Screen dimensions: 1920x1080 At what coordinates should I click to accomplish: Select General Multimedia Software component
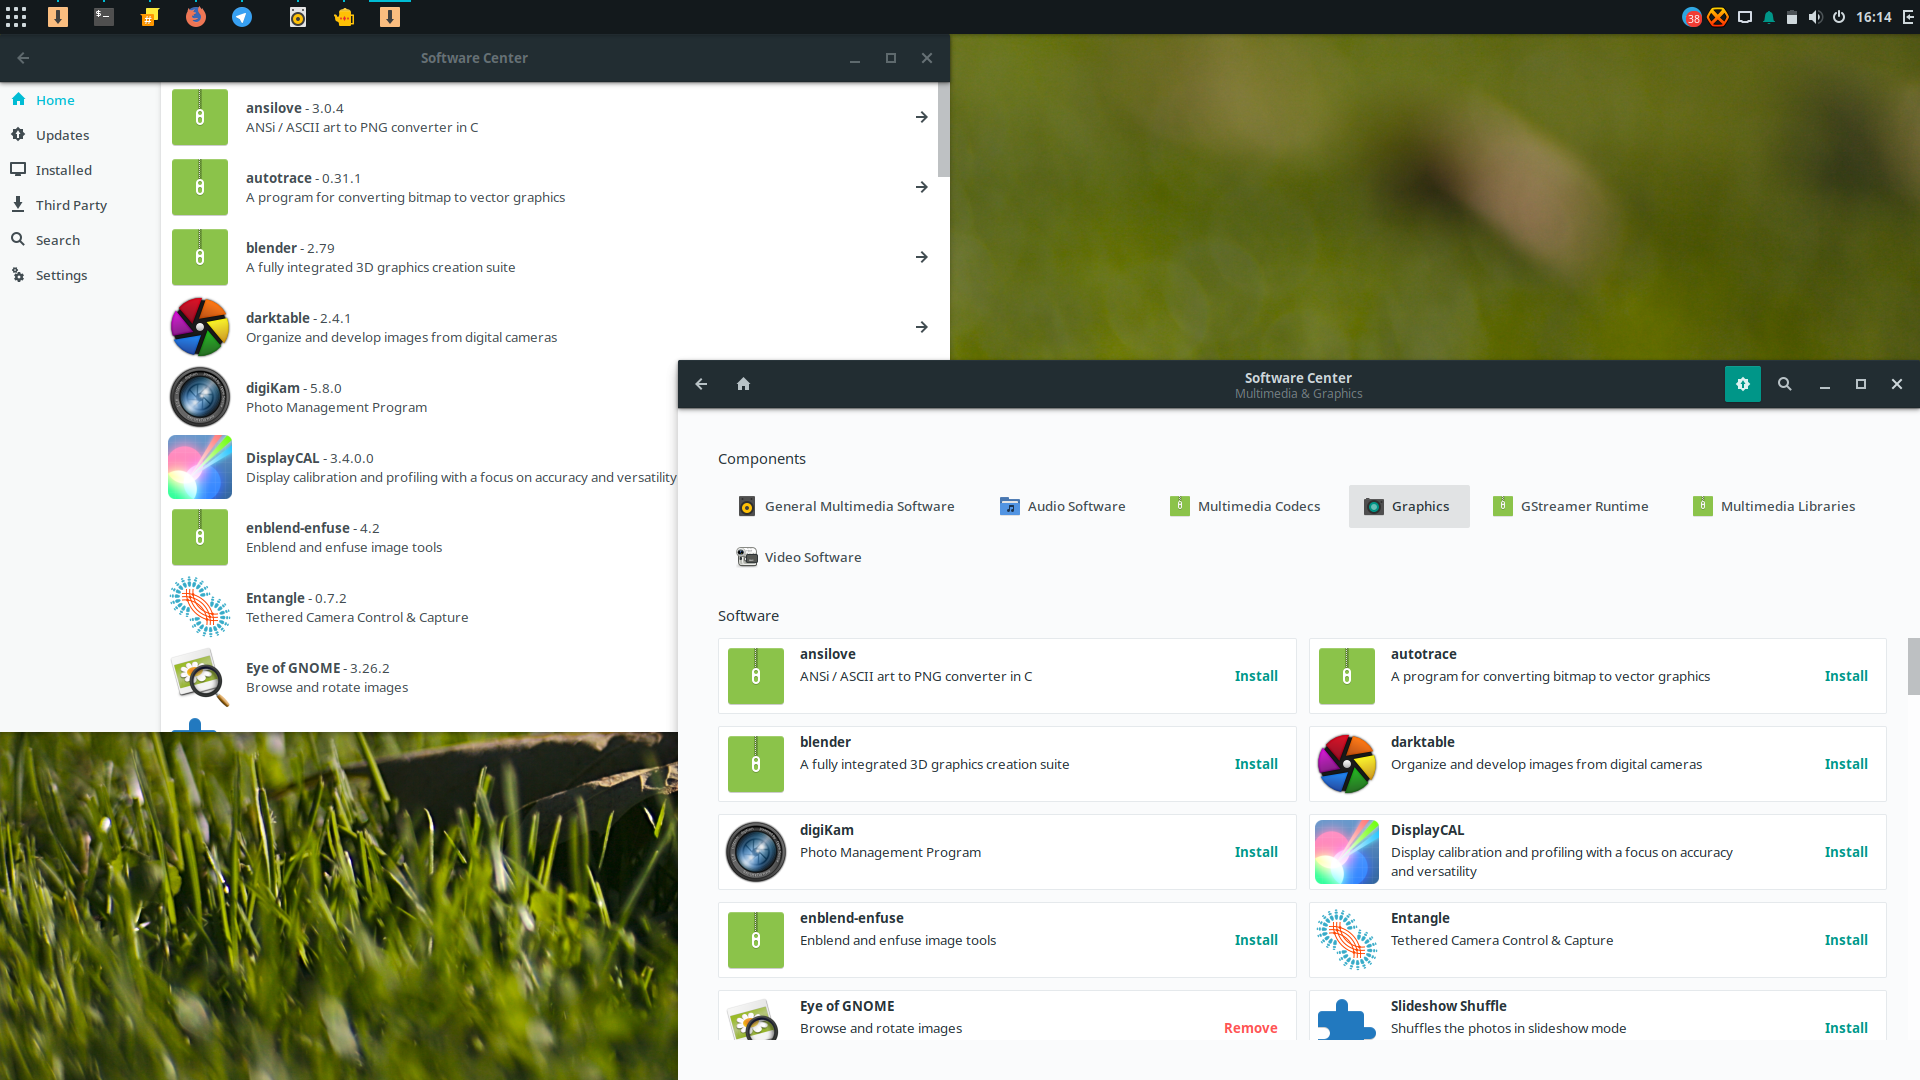click(846, 507)
